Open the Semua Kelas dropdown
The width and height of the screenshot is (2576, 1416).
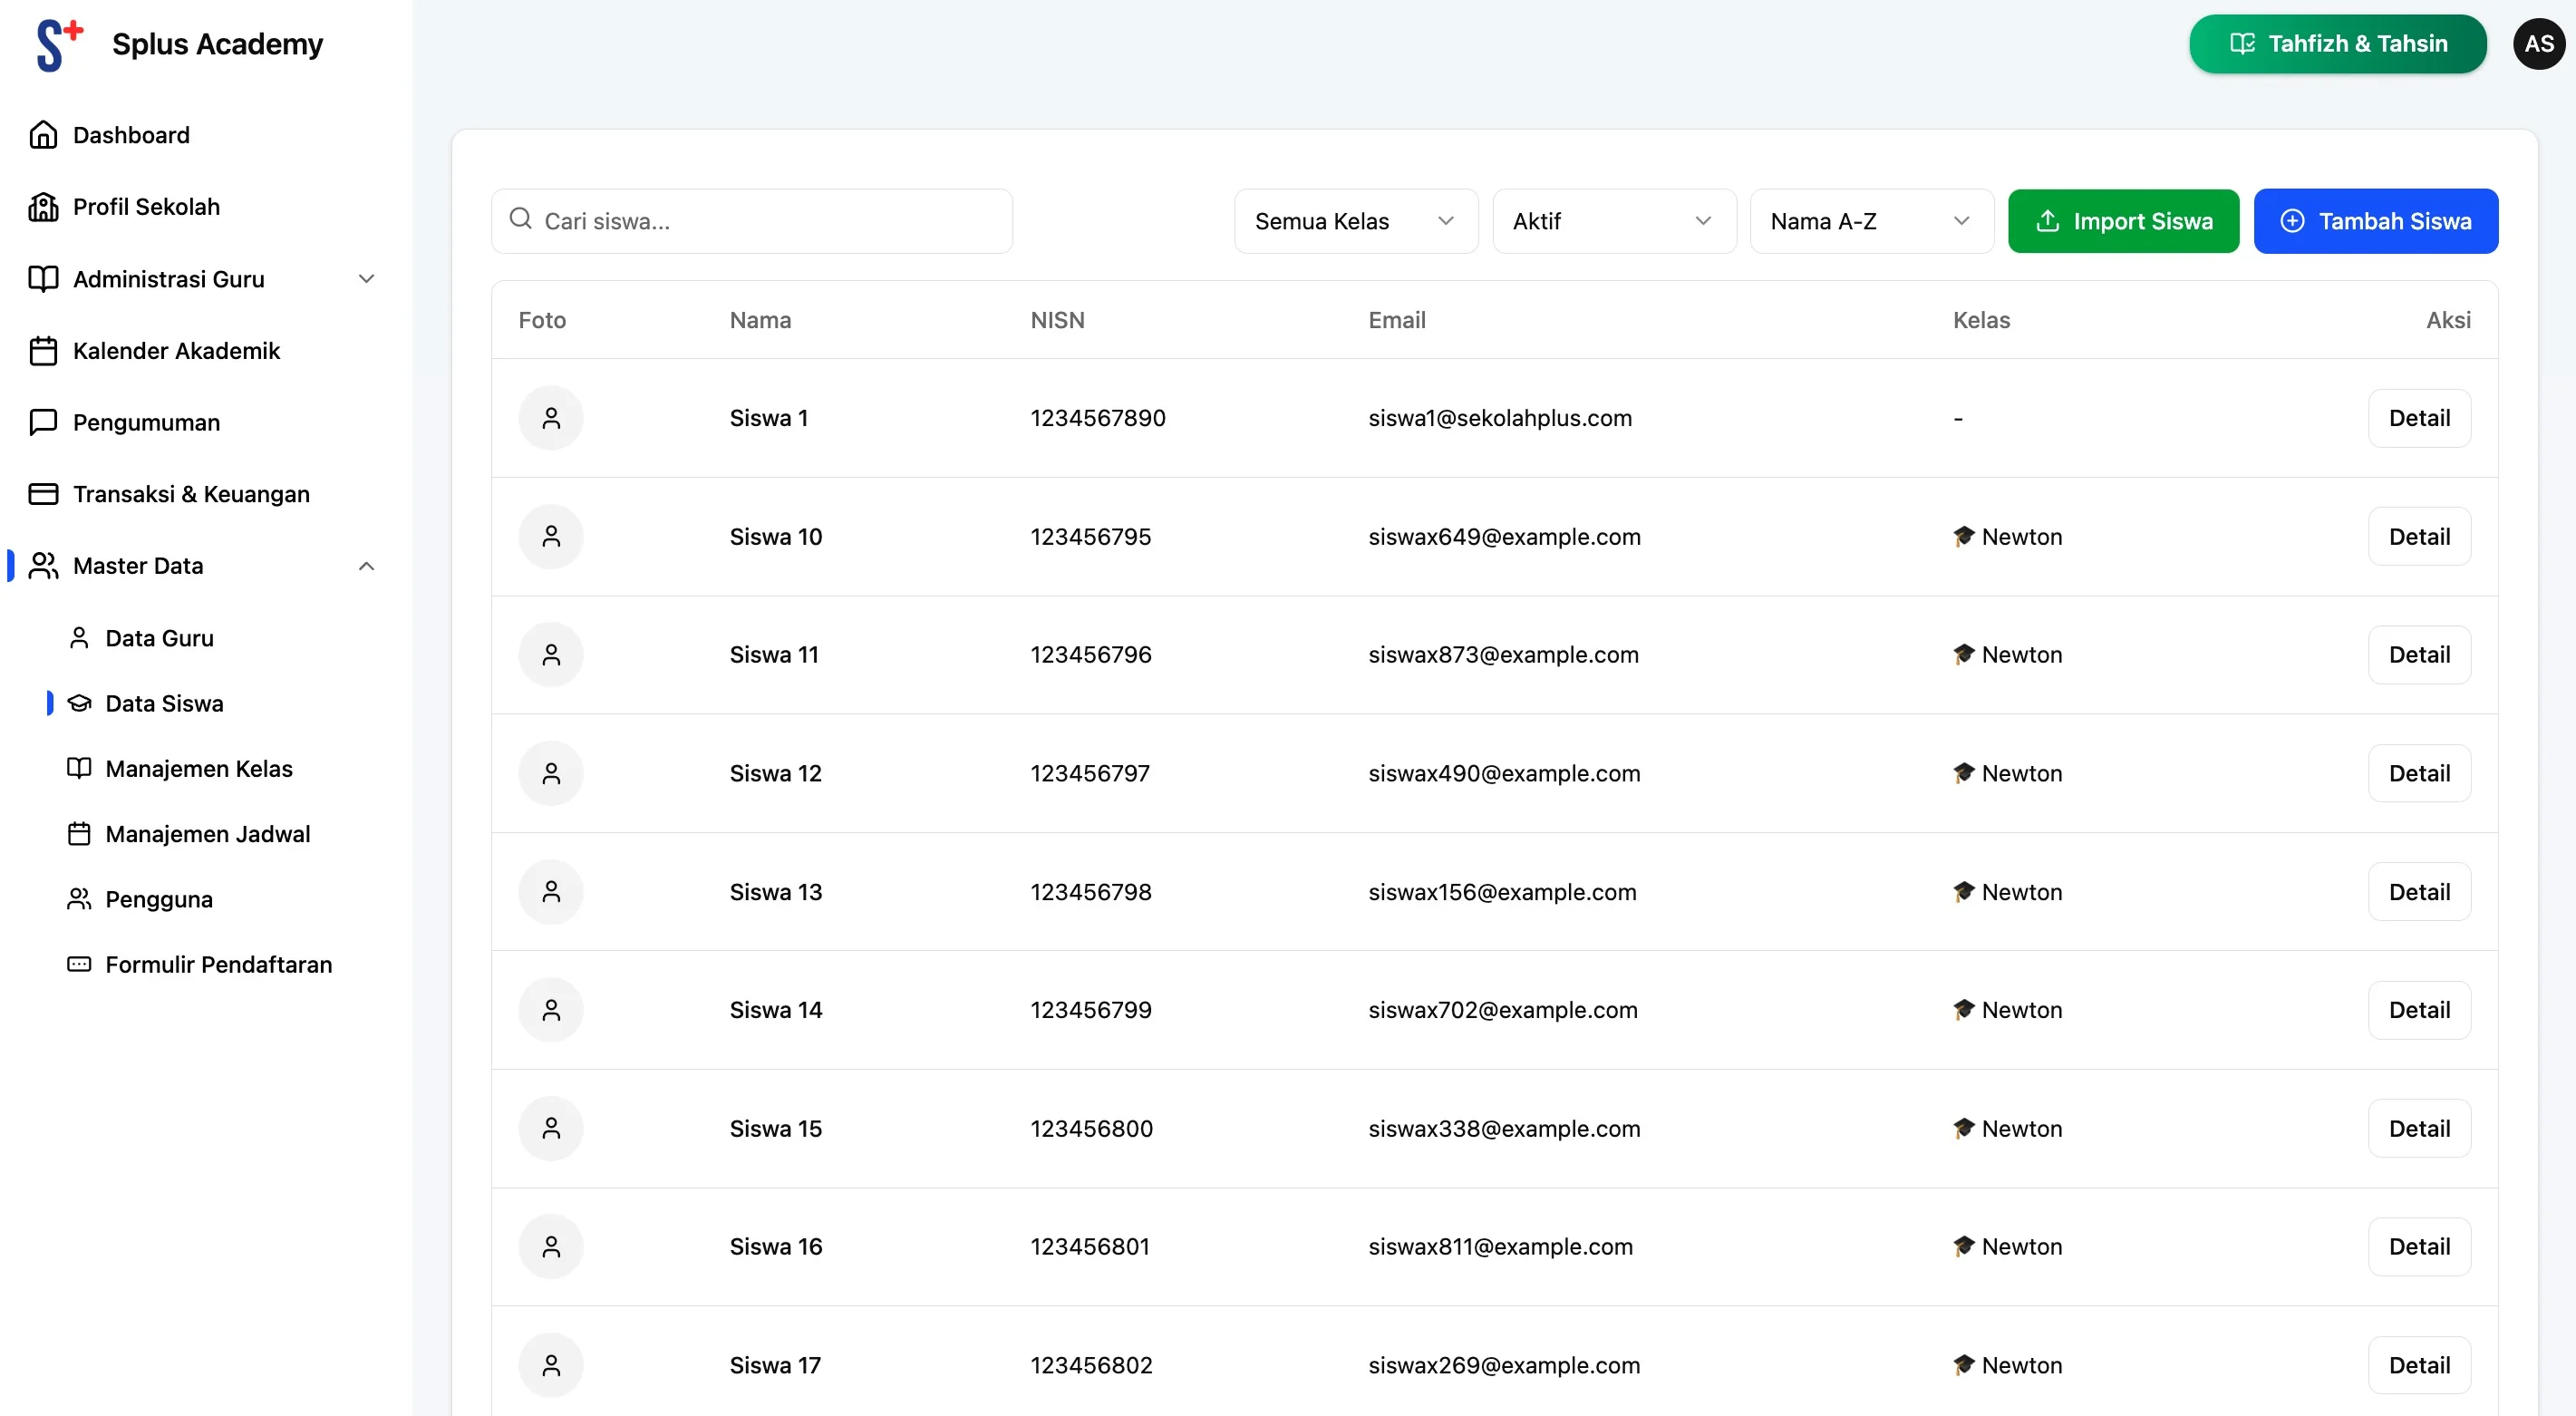coord(1355,220)
